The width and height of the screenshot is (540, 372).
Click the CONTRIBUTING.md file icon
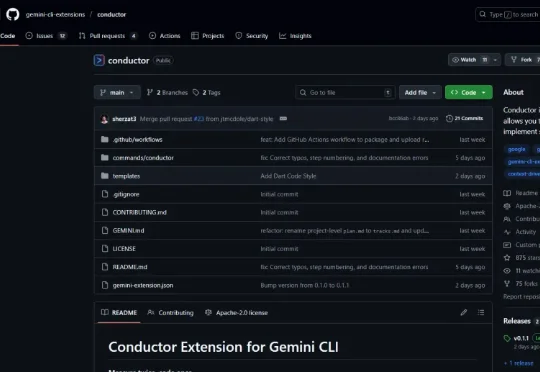(x=105, y=212)
